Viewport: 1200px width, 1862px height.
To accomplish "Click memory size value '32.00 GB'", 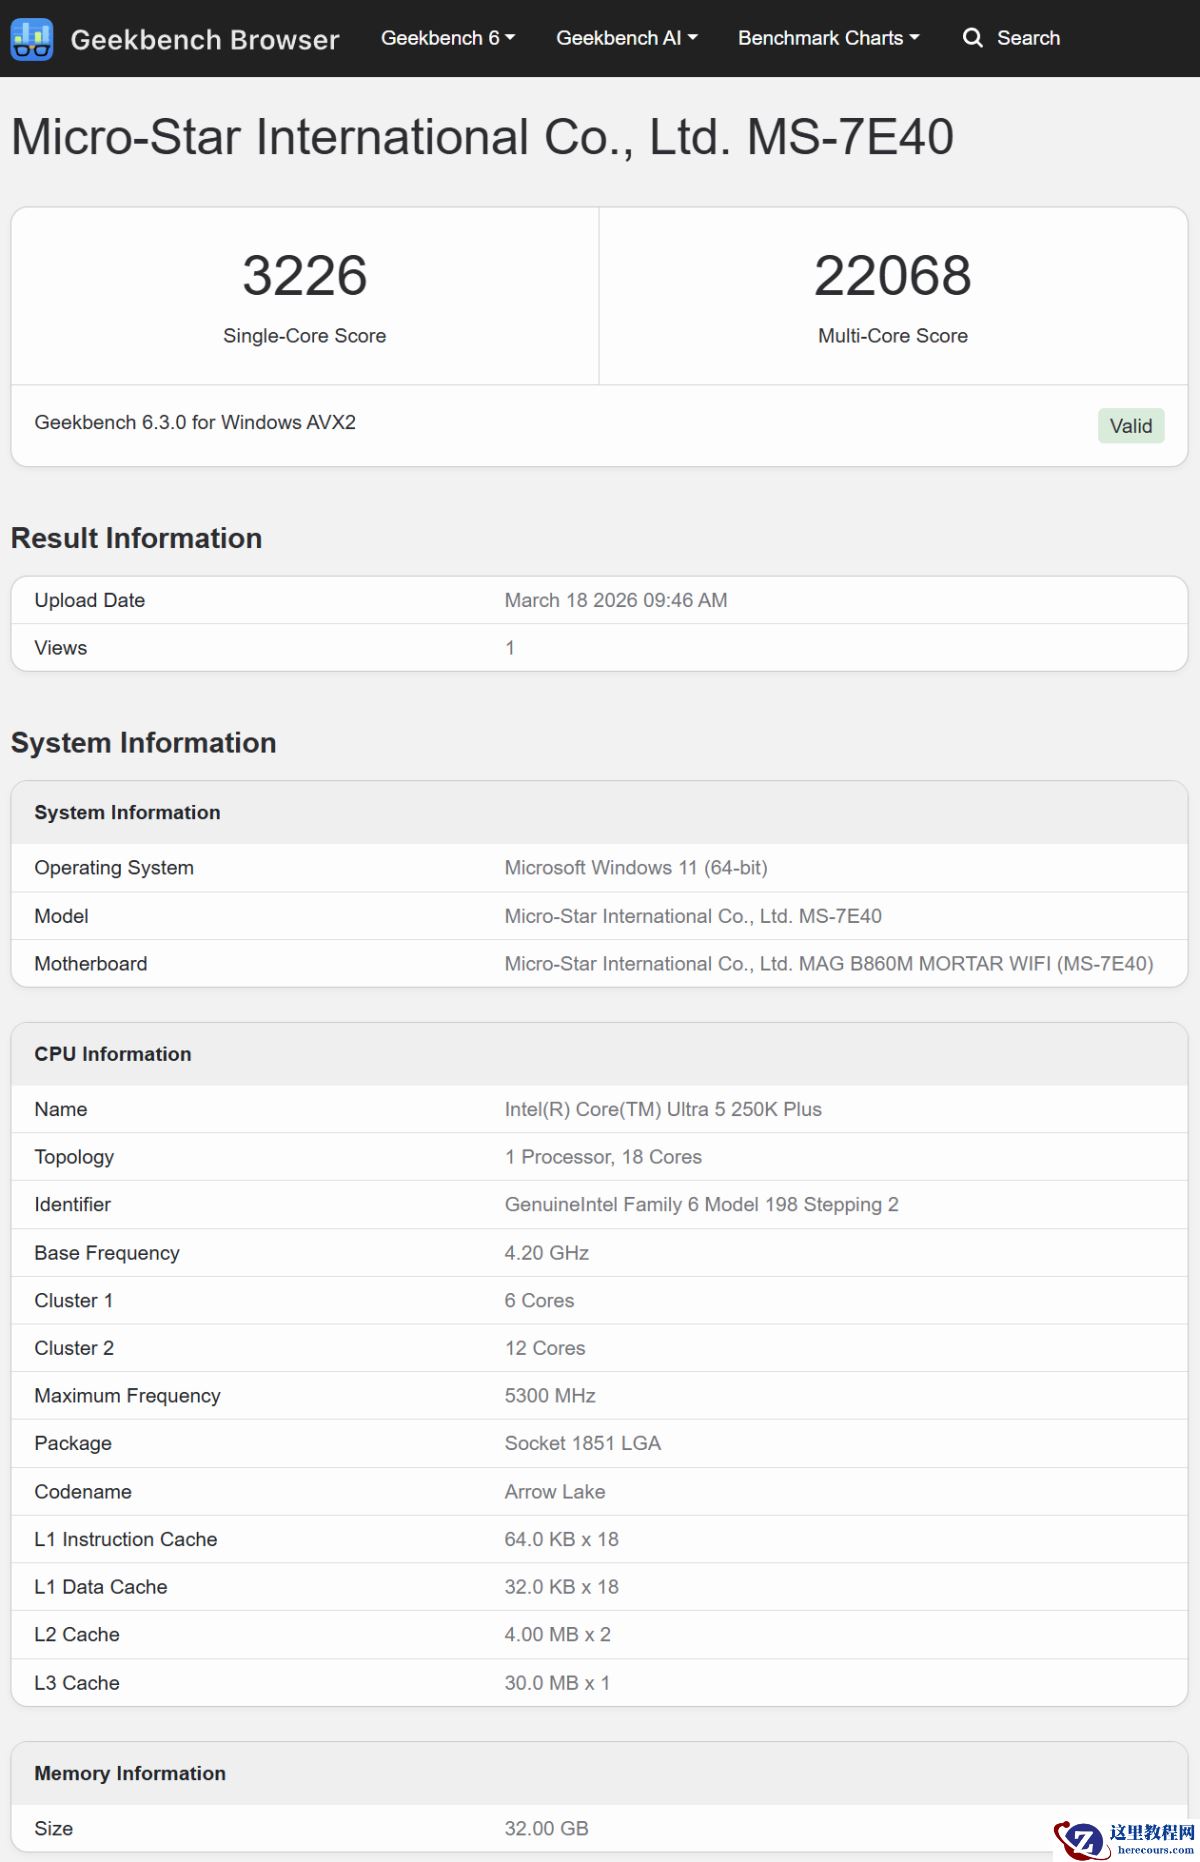I will pyautogui.click(x=547, y=1829).
